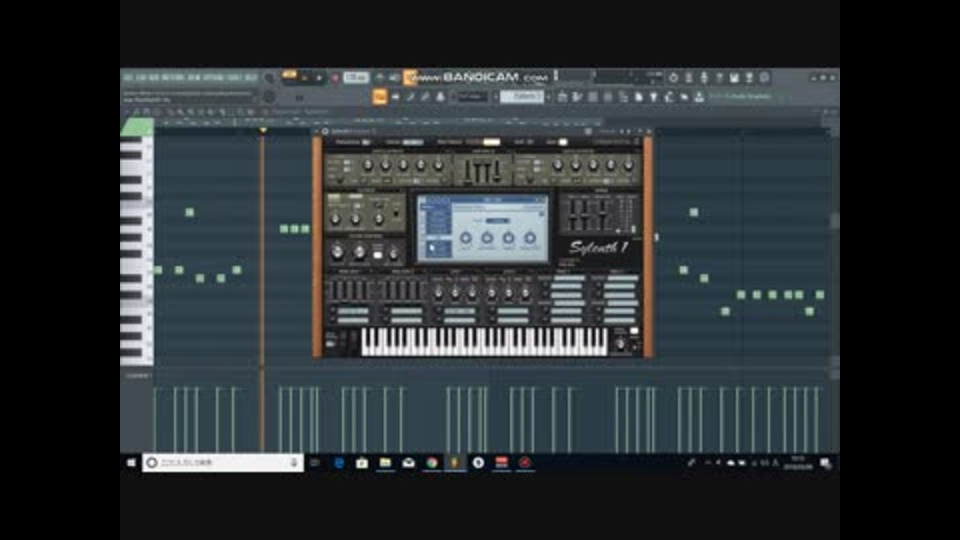Toggle the white button in the Filter Control section
Screen dimensions: 960x540
coord(378,255)
